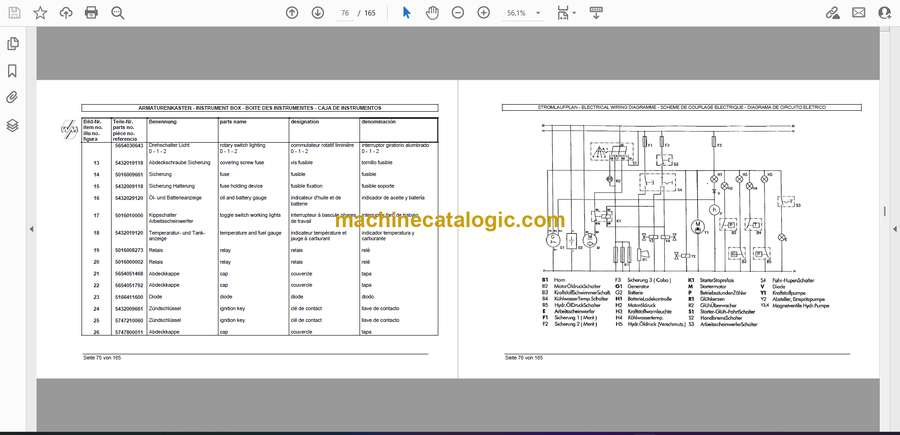
Task: Bookmark this document with the star icon
Action: point(40,13)
